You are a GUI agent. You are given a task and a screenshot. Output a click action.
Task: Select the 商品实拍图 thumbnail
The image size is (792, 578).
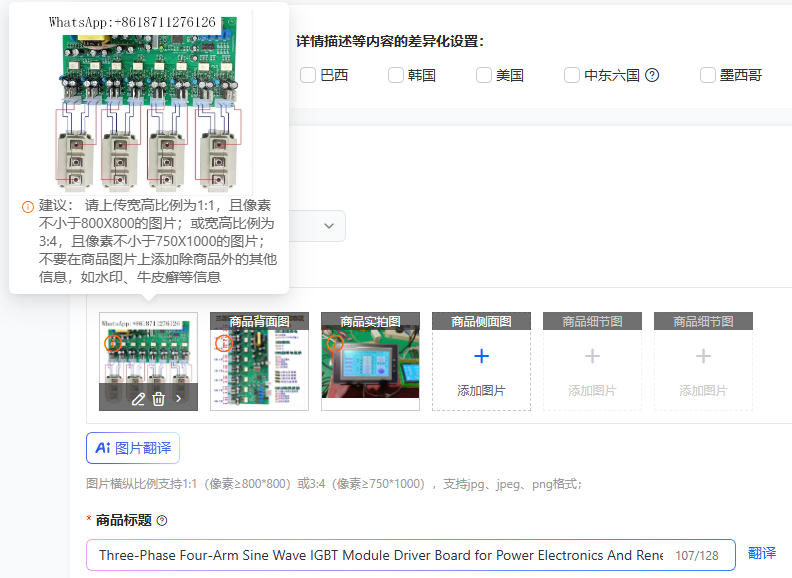tap(370, 361)
